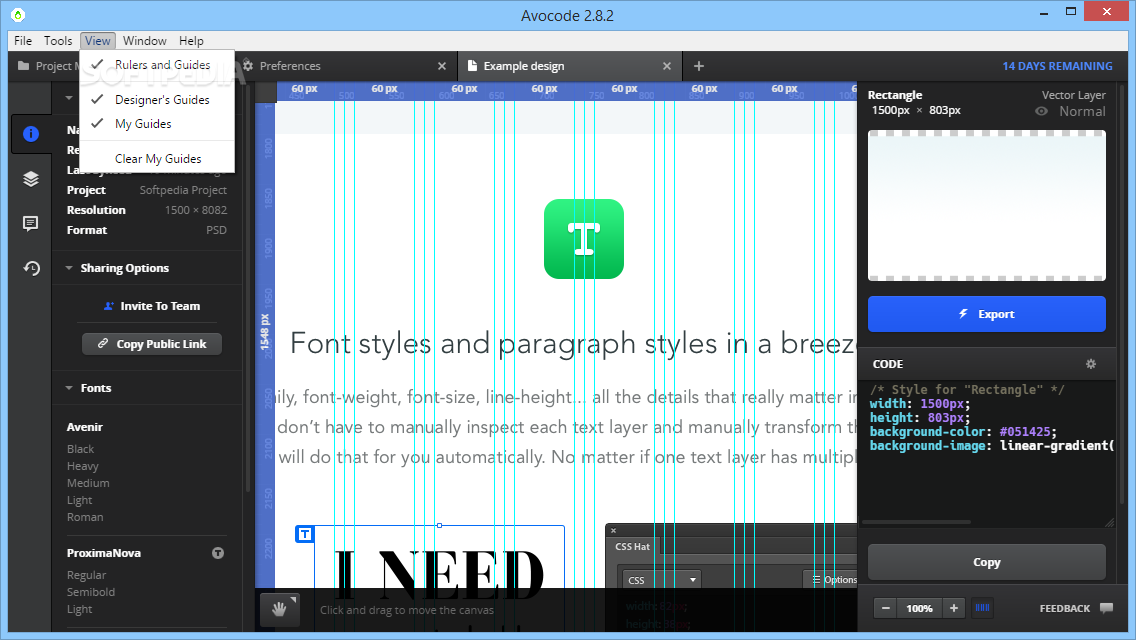Click the canvas headline about font styles

click(x=572, y=344)
